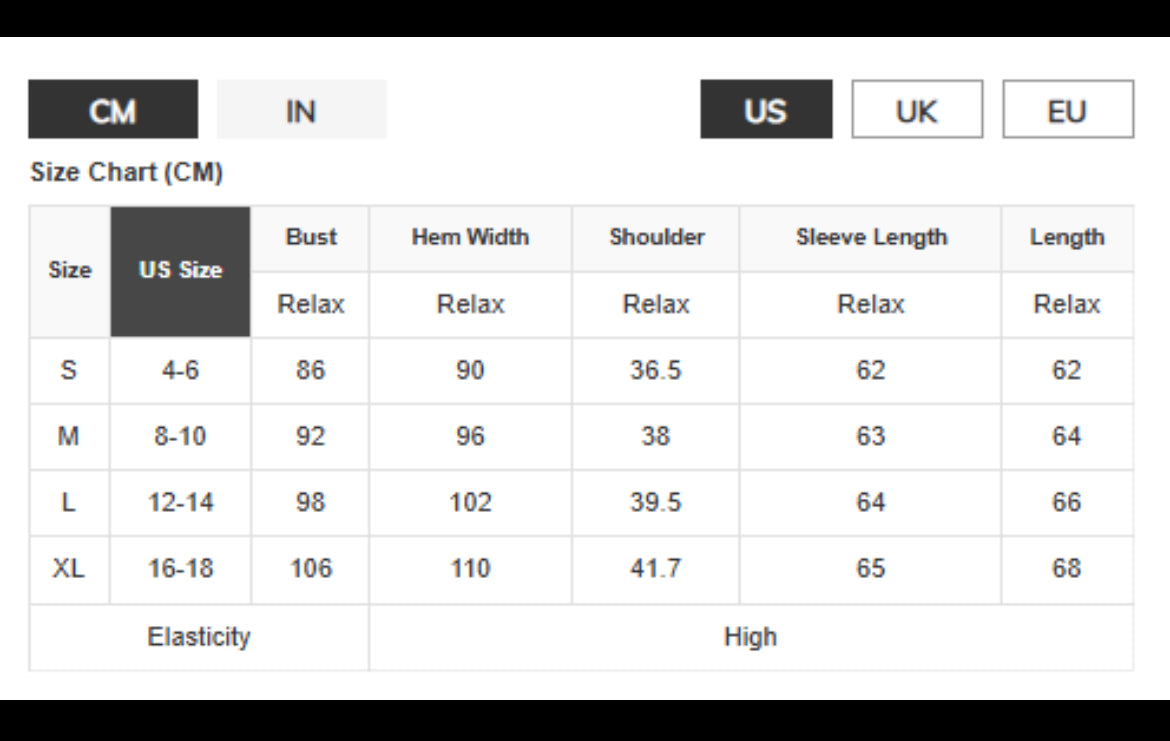Switch measurements to the IN unit
The width and height of the screenshot is (1170, 741).
pos(301,110)
